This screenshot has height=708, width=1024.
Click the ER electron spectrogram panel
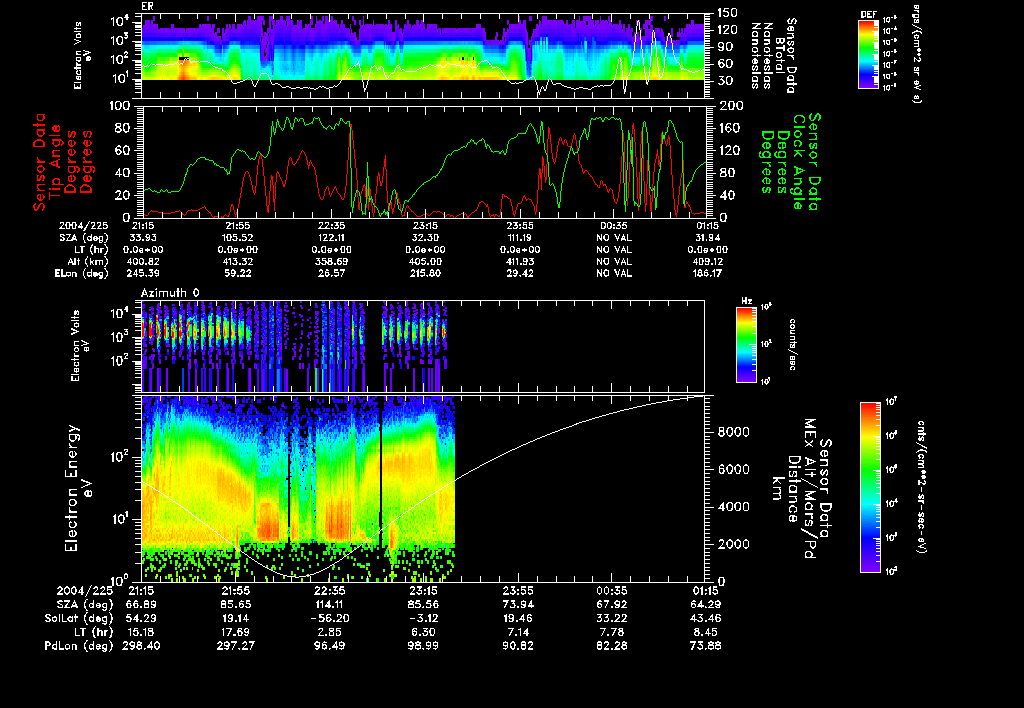pyautogui.click(x=423, y=56)
